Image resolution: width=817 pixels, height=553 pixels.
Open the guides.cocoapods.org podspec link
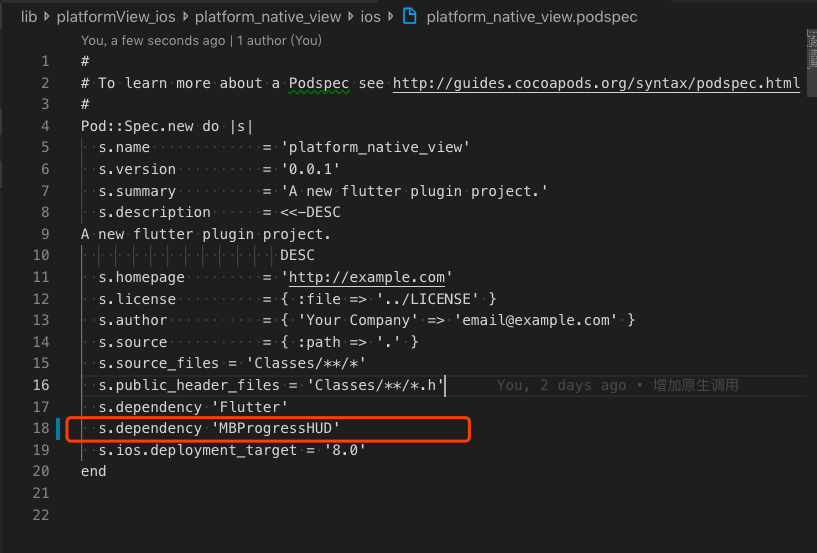[x=596, y=83]
